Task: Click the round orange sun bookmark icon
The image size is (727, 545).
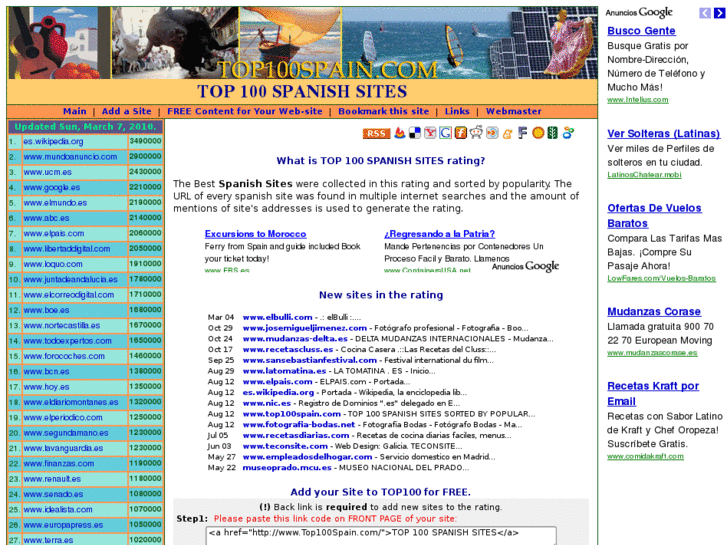Action: (x=538, y=133)
